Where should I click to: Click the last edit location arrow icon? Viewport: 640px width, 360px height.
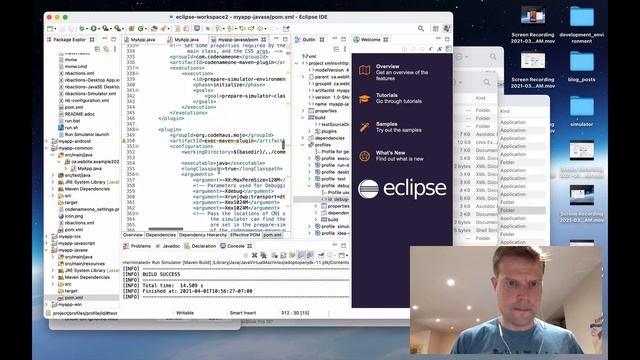[242, 29]
